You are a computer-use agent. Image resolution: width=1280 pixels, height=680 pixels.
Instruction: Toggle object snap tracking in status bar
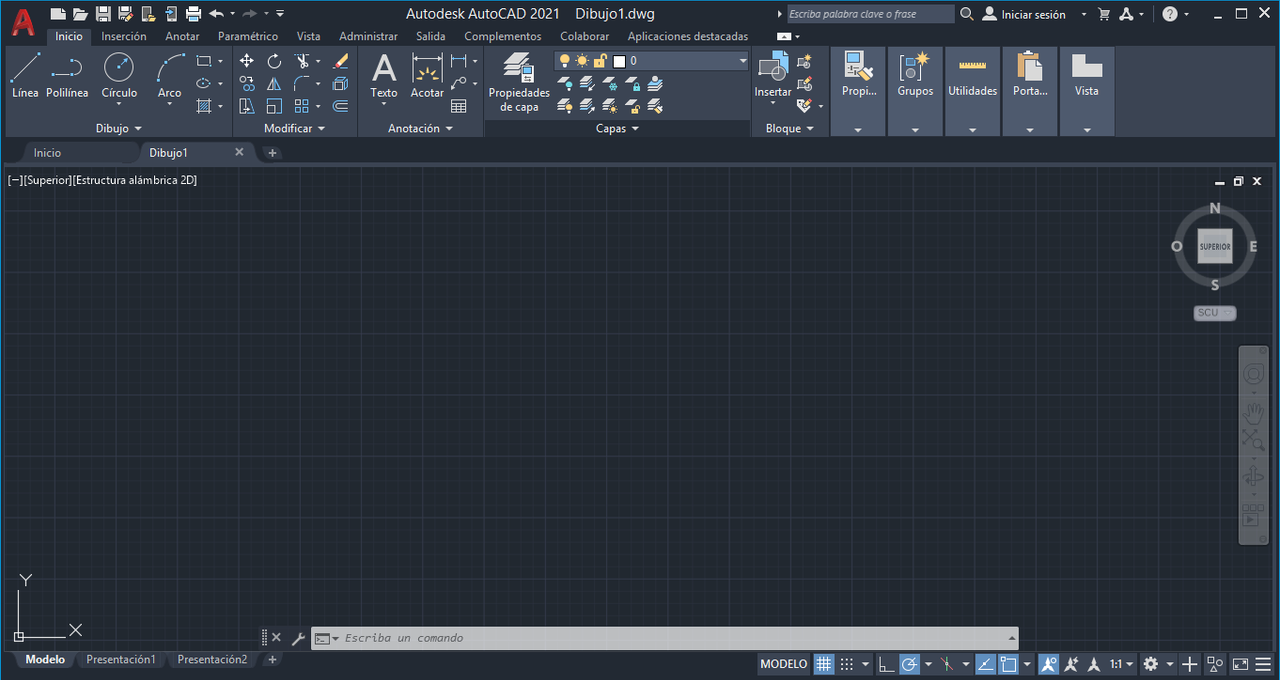tap(985, 664)
